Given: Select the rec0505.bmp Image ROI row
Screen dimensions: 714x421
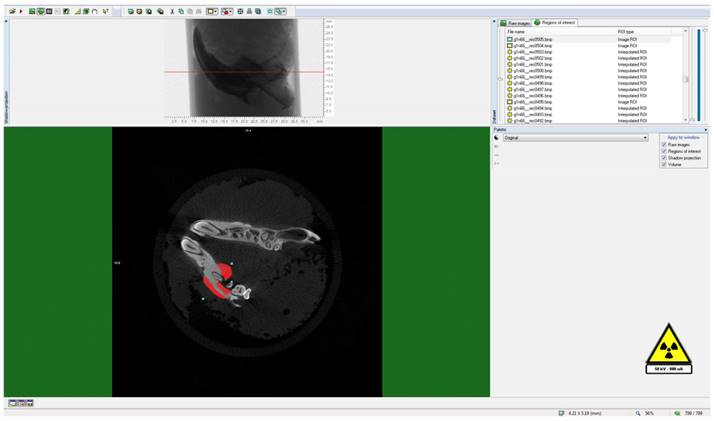Looking at the screenshot, I should [x=588, y=40].
